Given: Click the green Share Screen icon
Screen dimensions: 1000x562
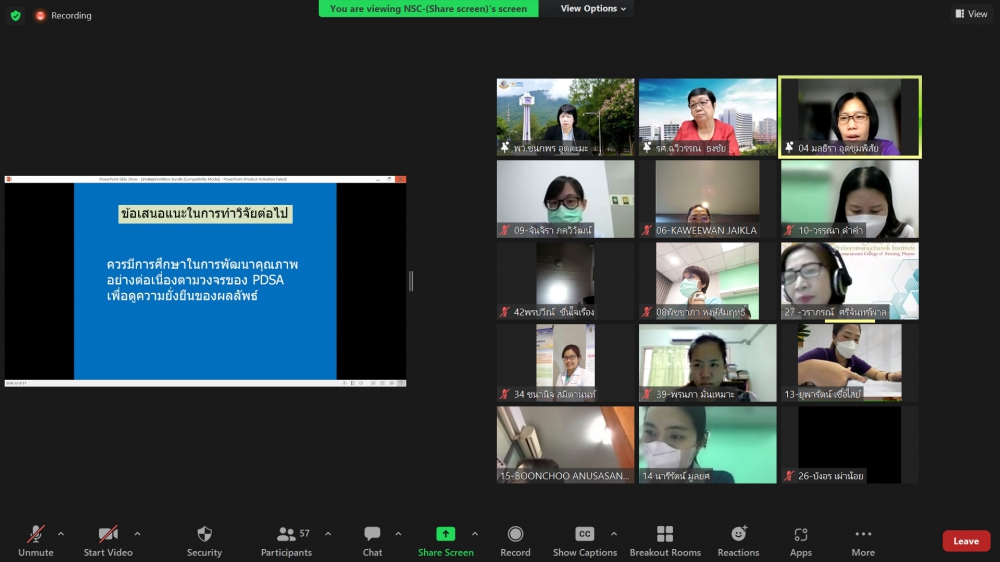Looking at the screenshot, I should pyautogui.click(x=445, y=535).
